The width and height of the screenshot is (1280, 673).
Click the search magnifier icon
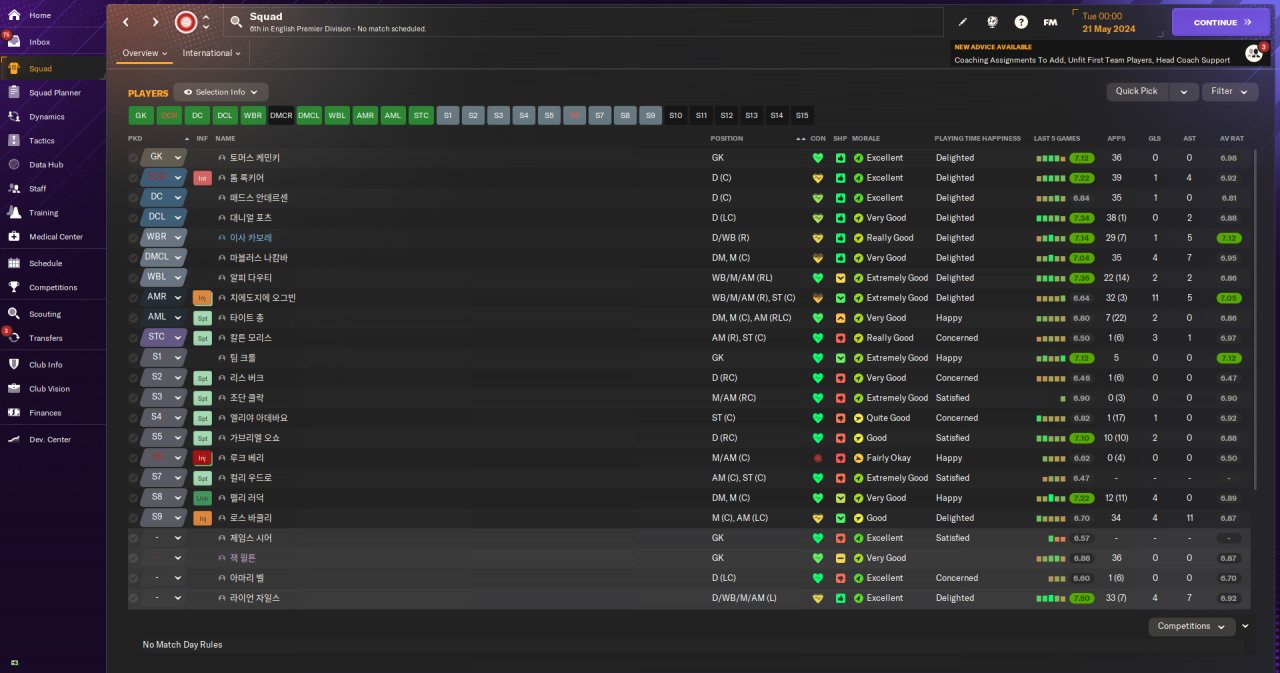235,21
